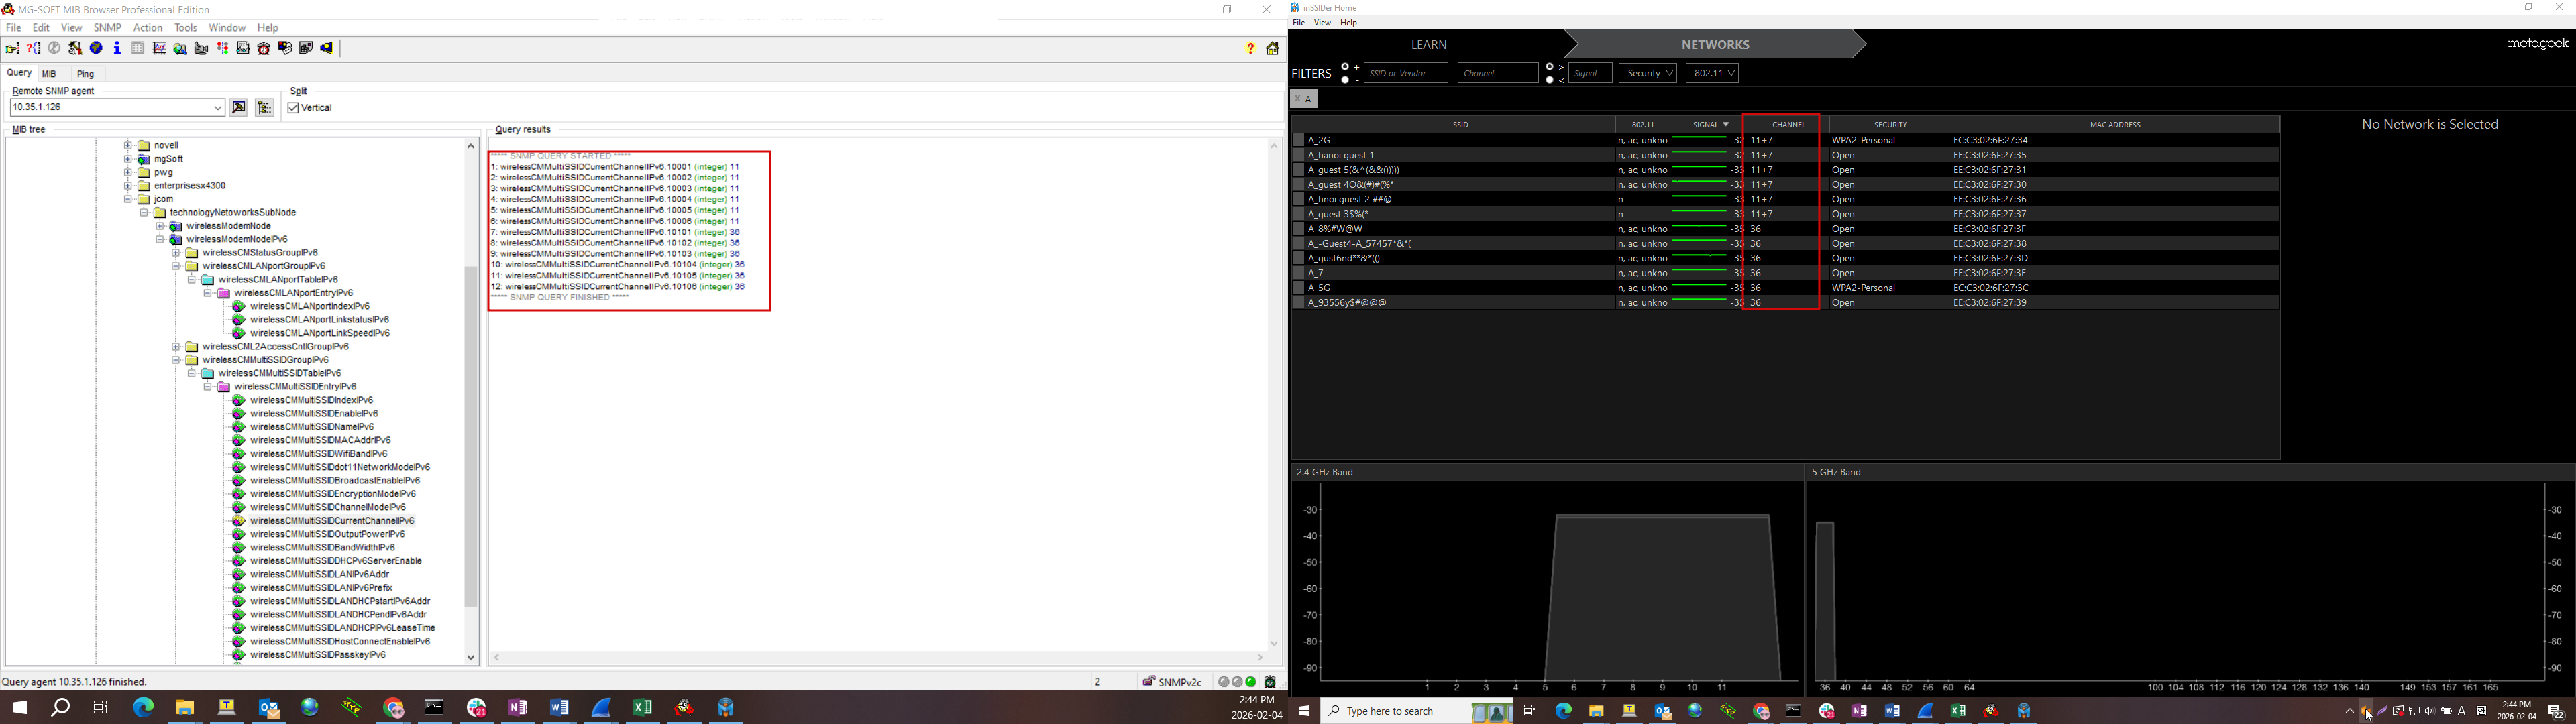Image resolution: width=2576 pixels, height=724 pixels.
Task: Click the camera toolbar icon
Action: point(201,48)
